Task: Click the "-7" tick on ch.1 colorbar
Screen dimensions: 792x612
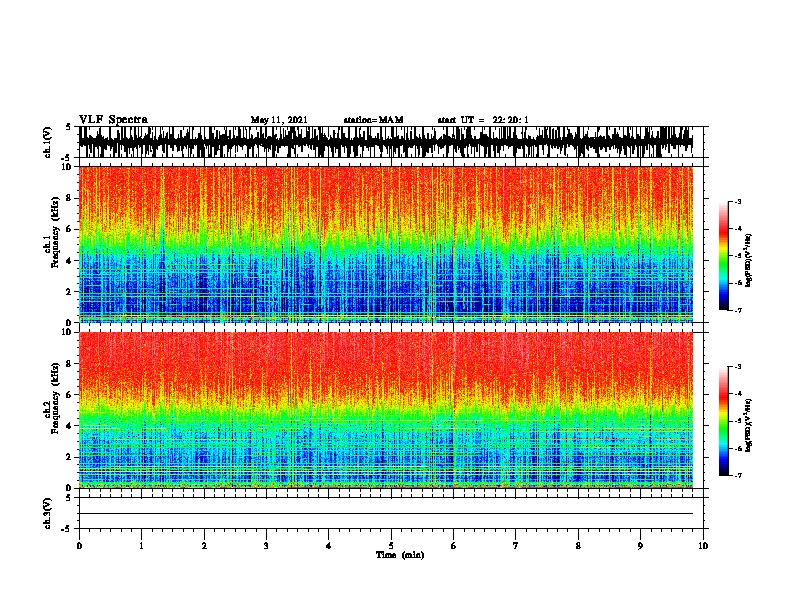Action: 738,310
